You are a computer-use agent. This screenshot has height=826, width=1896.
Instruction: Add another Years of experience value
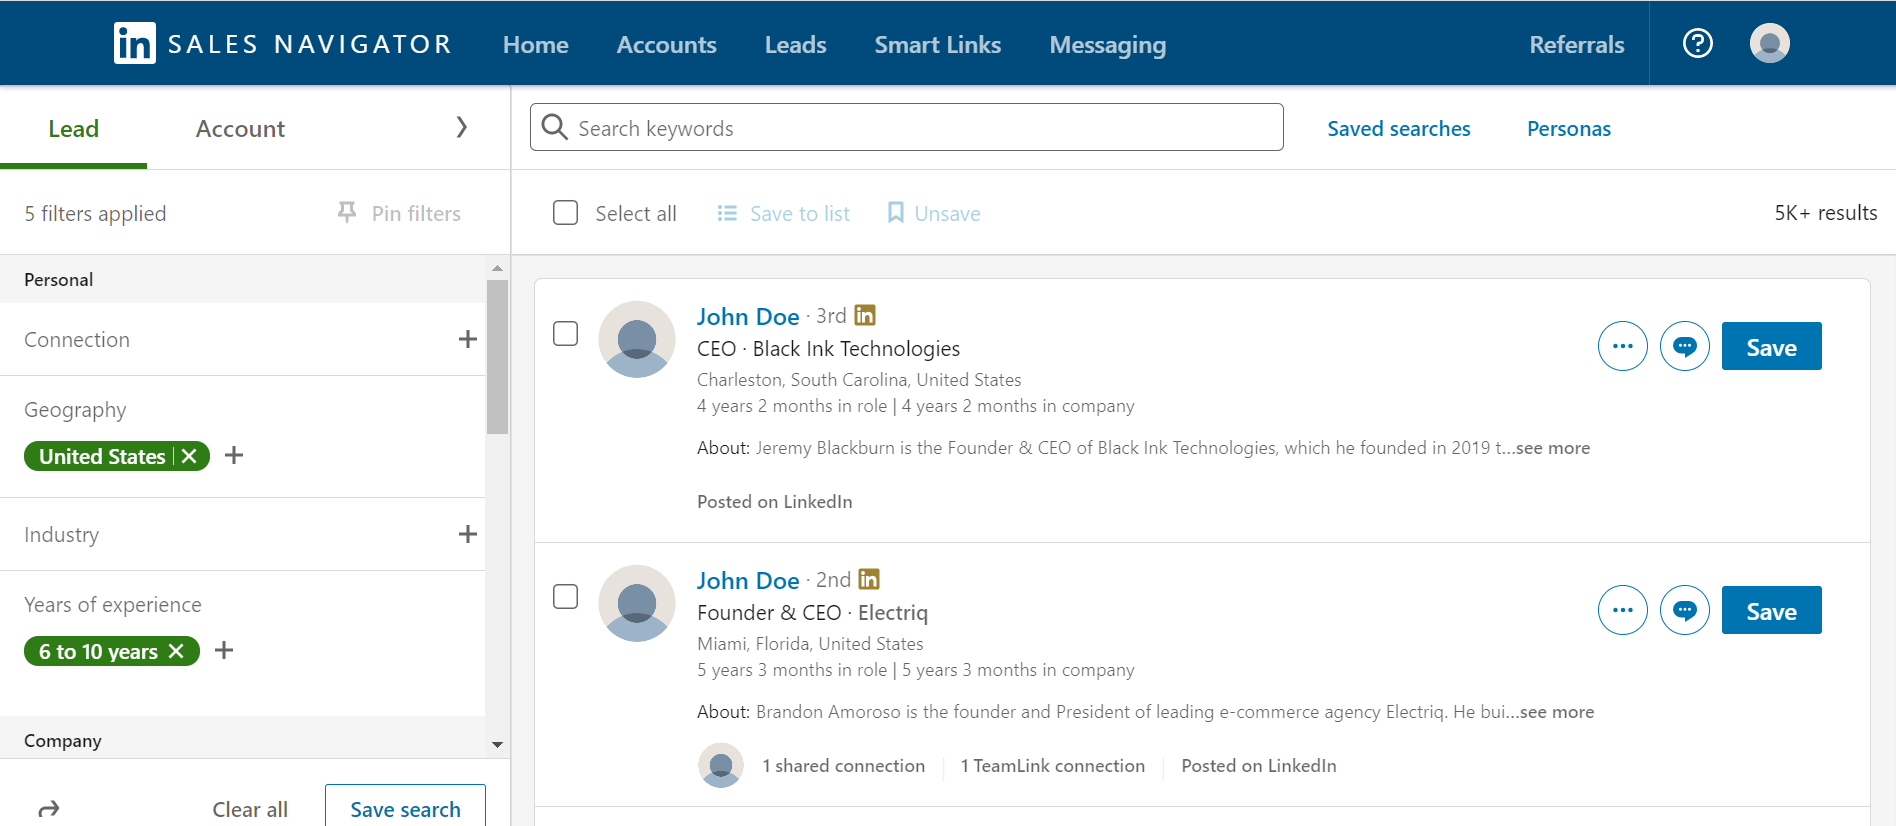[x=224, y=650]
